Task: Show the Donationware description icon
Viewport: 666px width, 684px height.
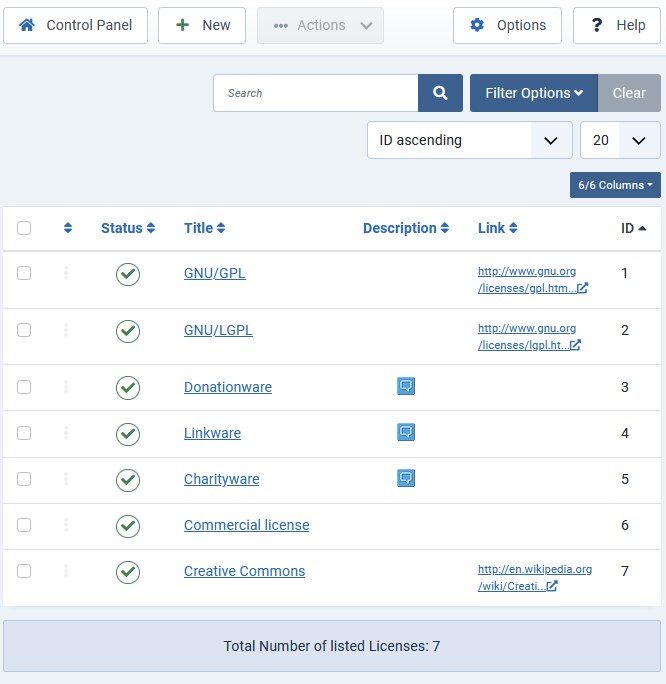Action: [406, 386]
